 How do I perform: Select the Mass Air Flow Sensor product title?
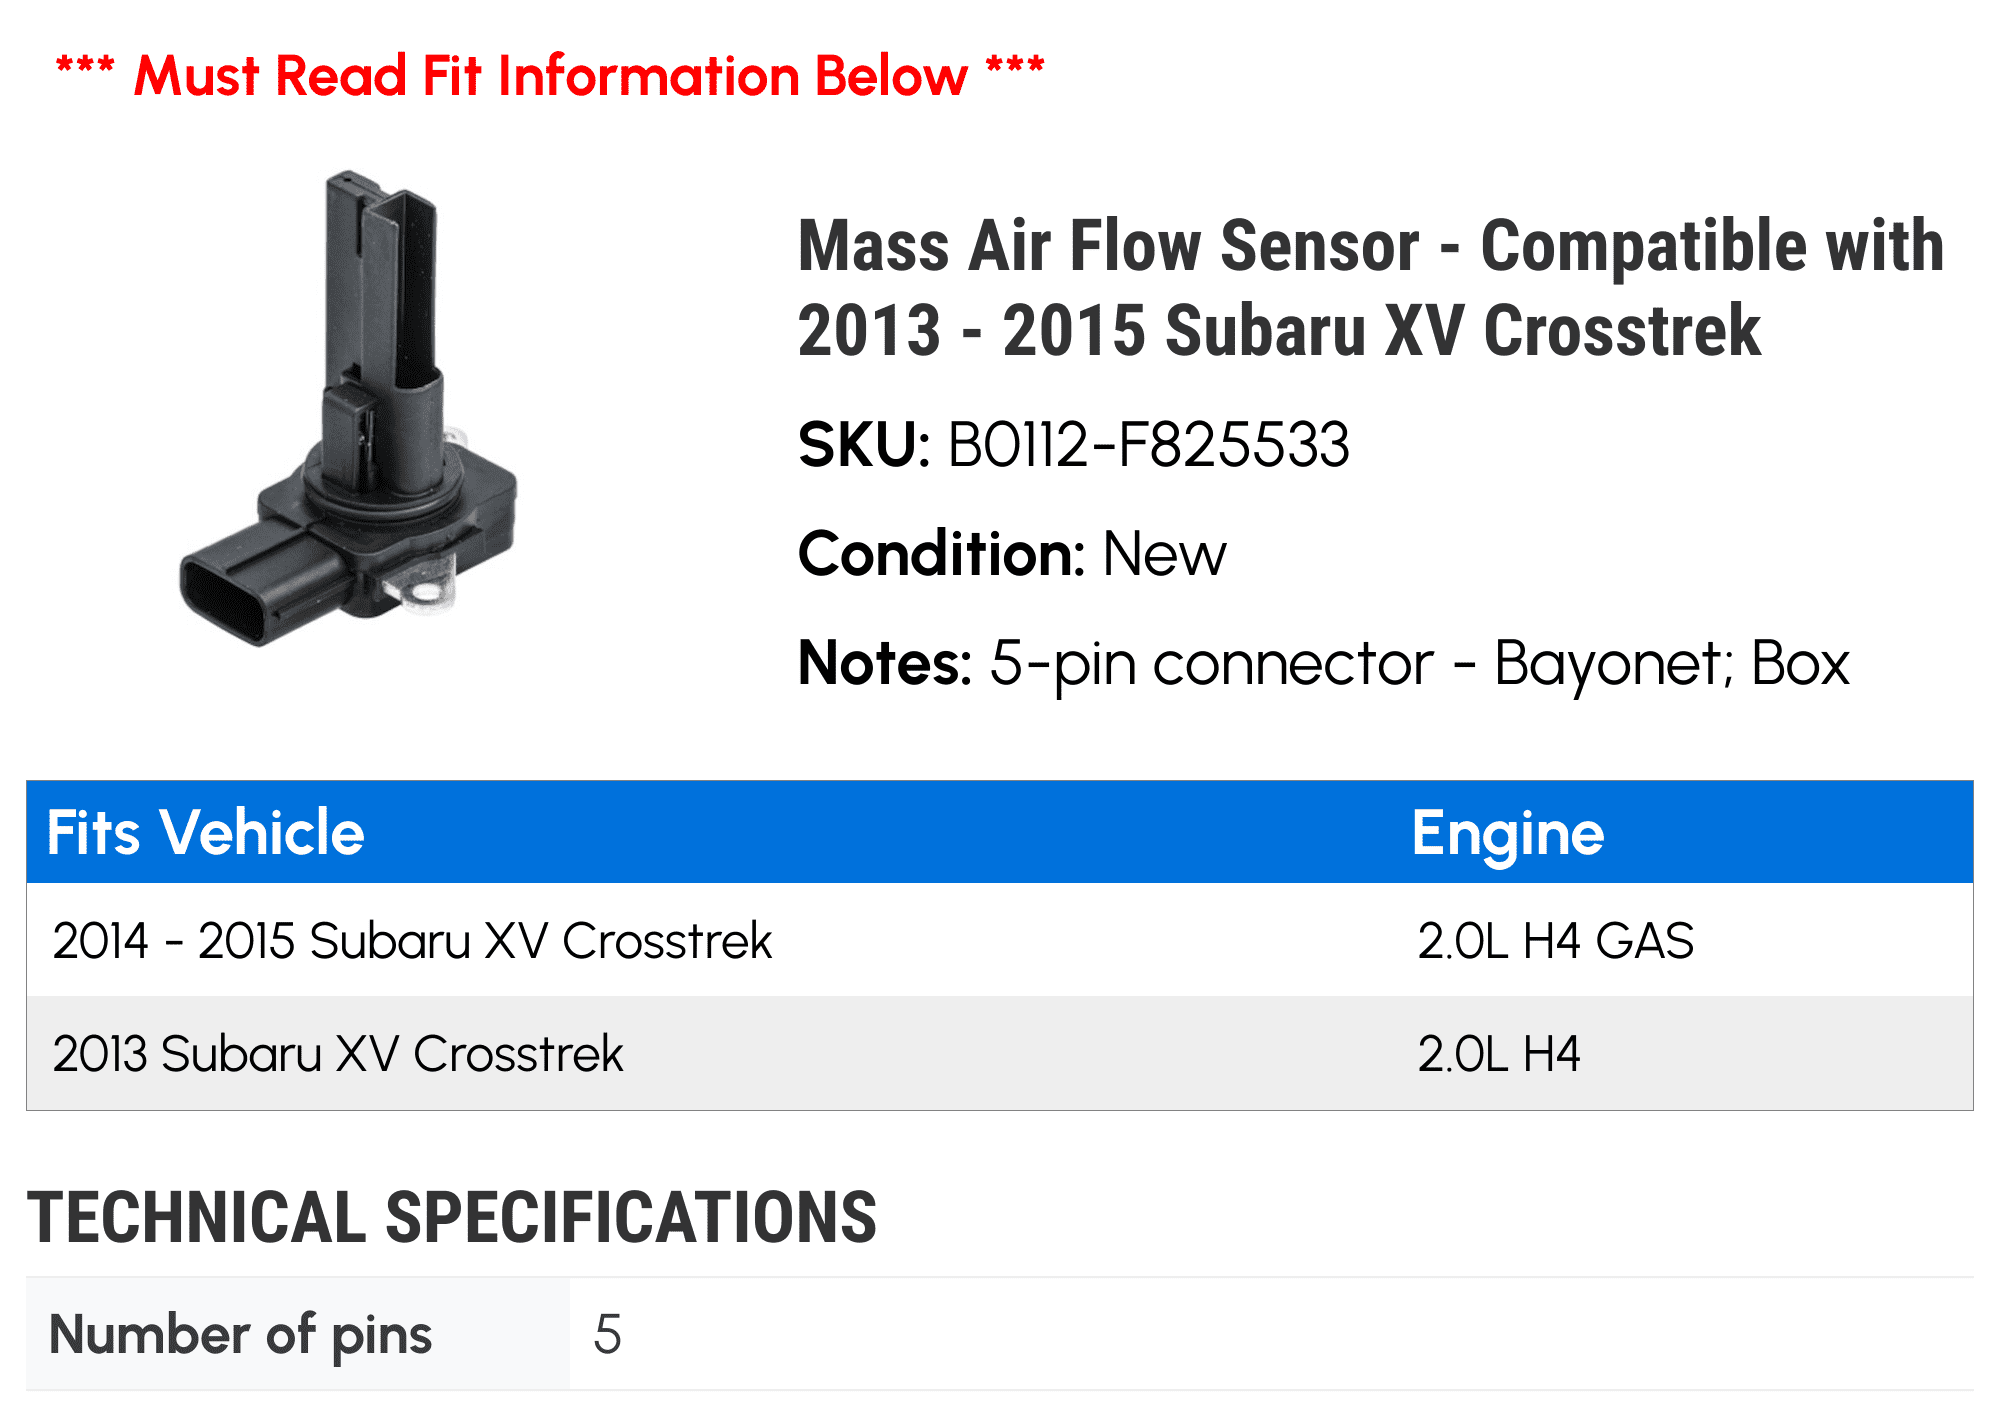(1371, 288)
